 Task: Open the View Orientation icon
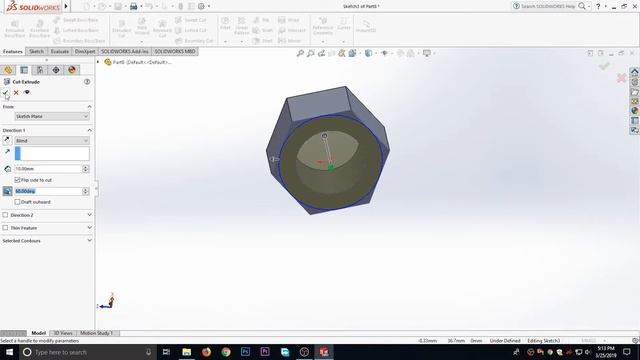click(352, 53)
